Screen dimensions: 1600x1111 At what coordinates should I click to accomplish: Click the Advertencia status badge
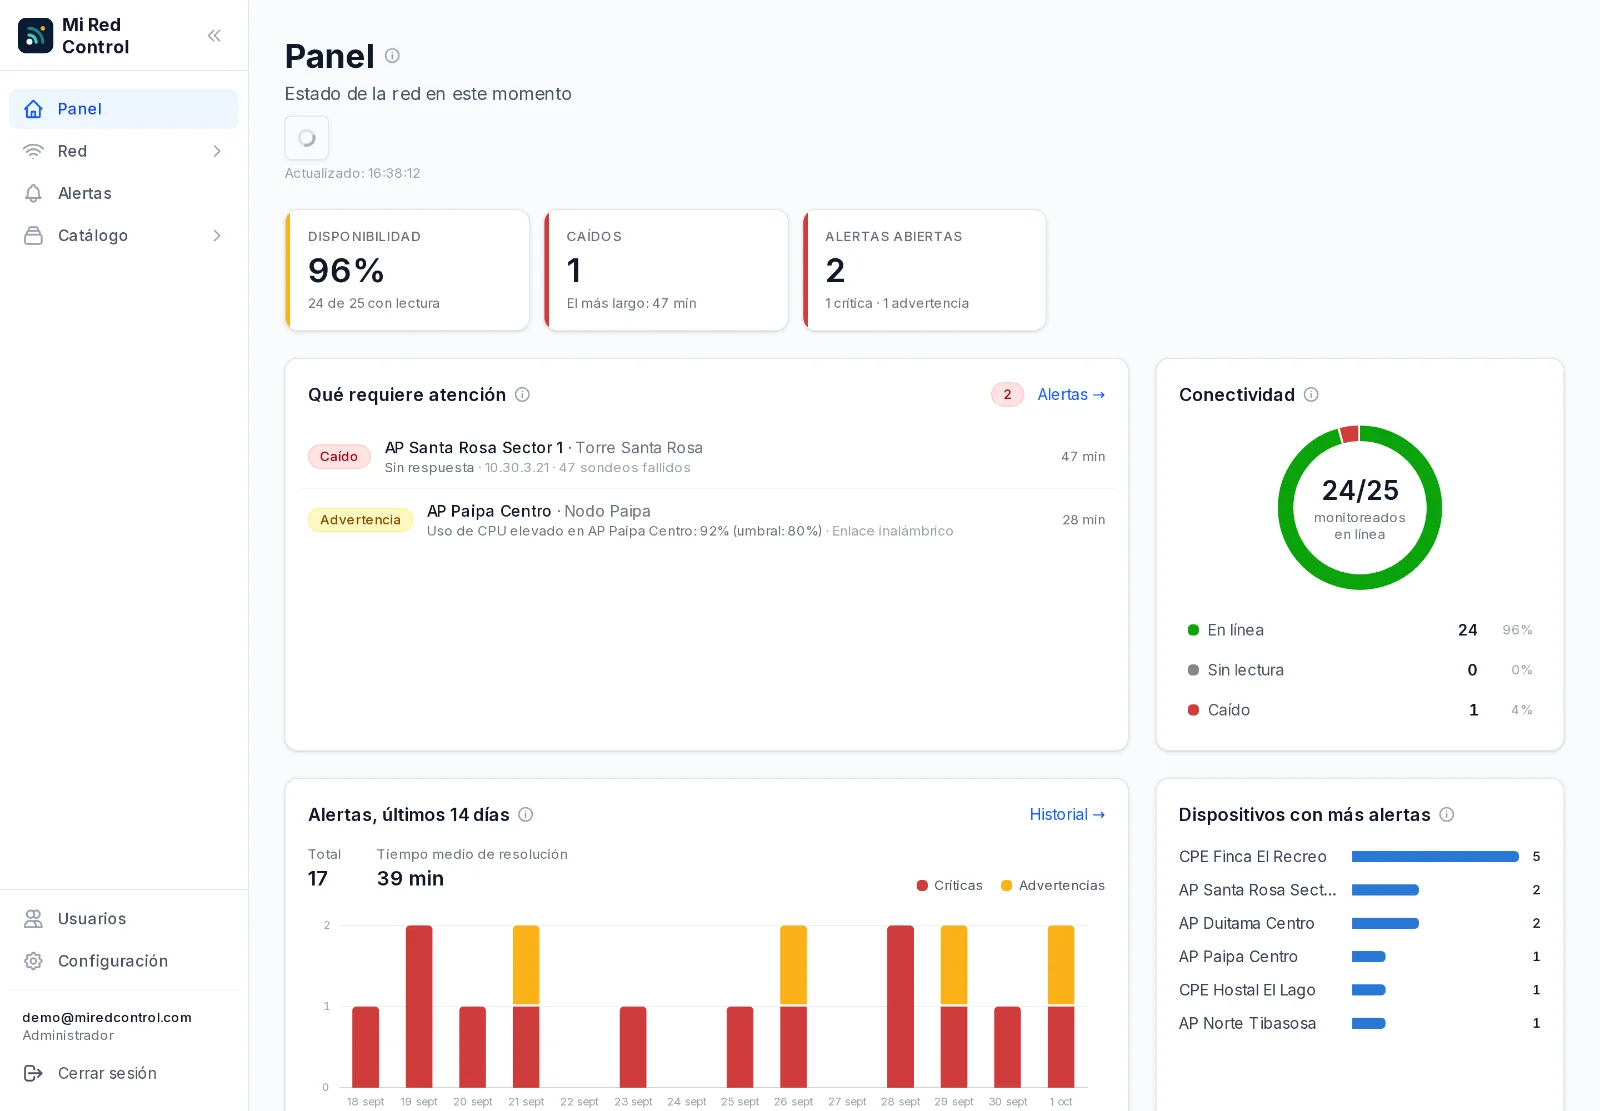pyautogui.click(x=360, y=520)
